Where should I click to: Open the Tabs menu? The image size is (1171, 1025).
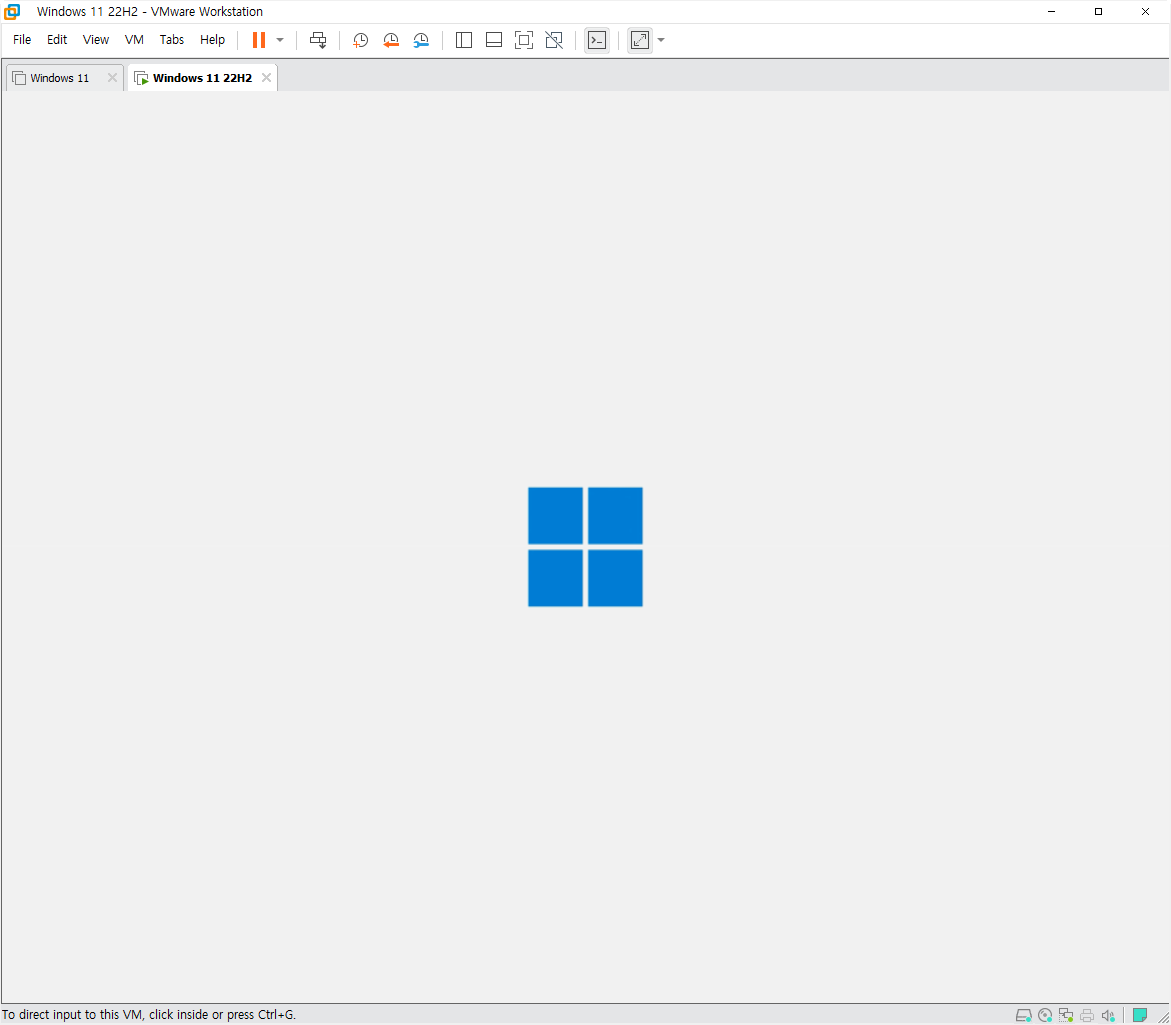pos(171,40)
